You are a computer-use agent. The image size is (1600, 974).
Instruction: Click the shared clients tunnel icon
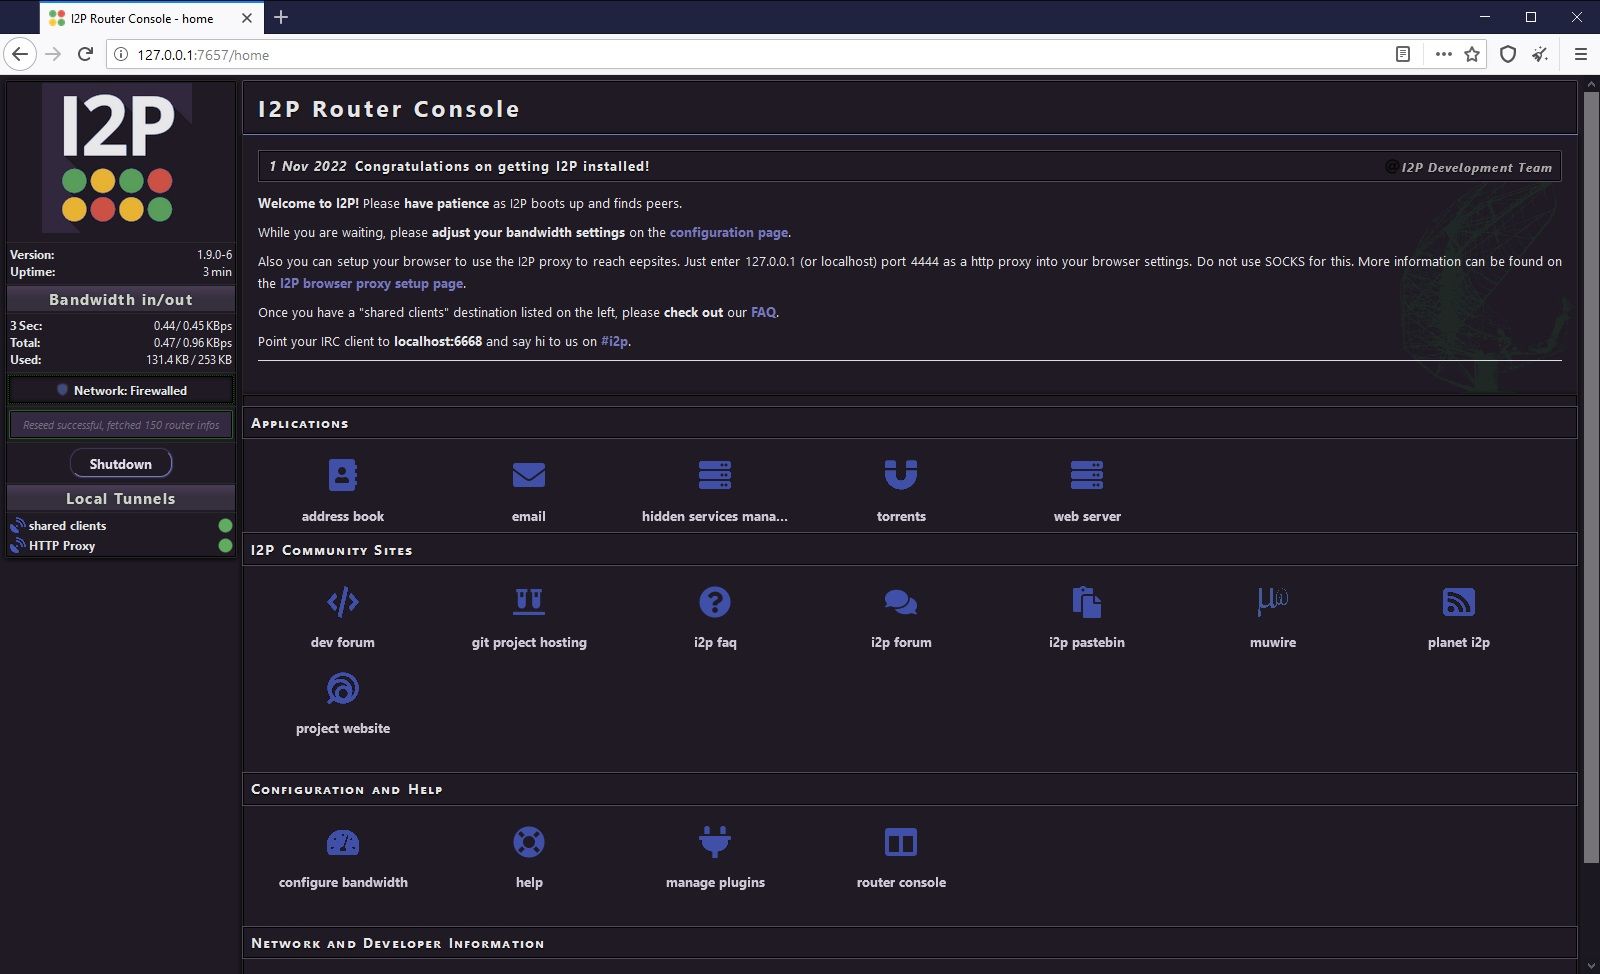17,525
